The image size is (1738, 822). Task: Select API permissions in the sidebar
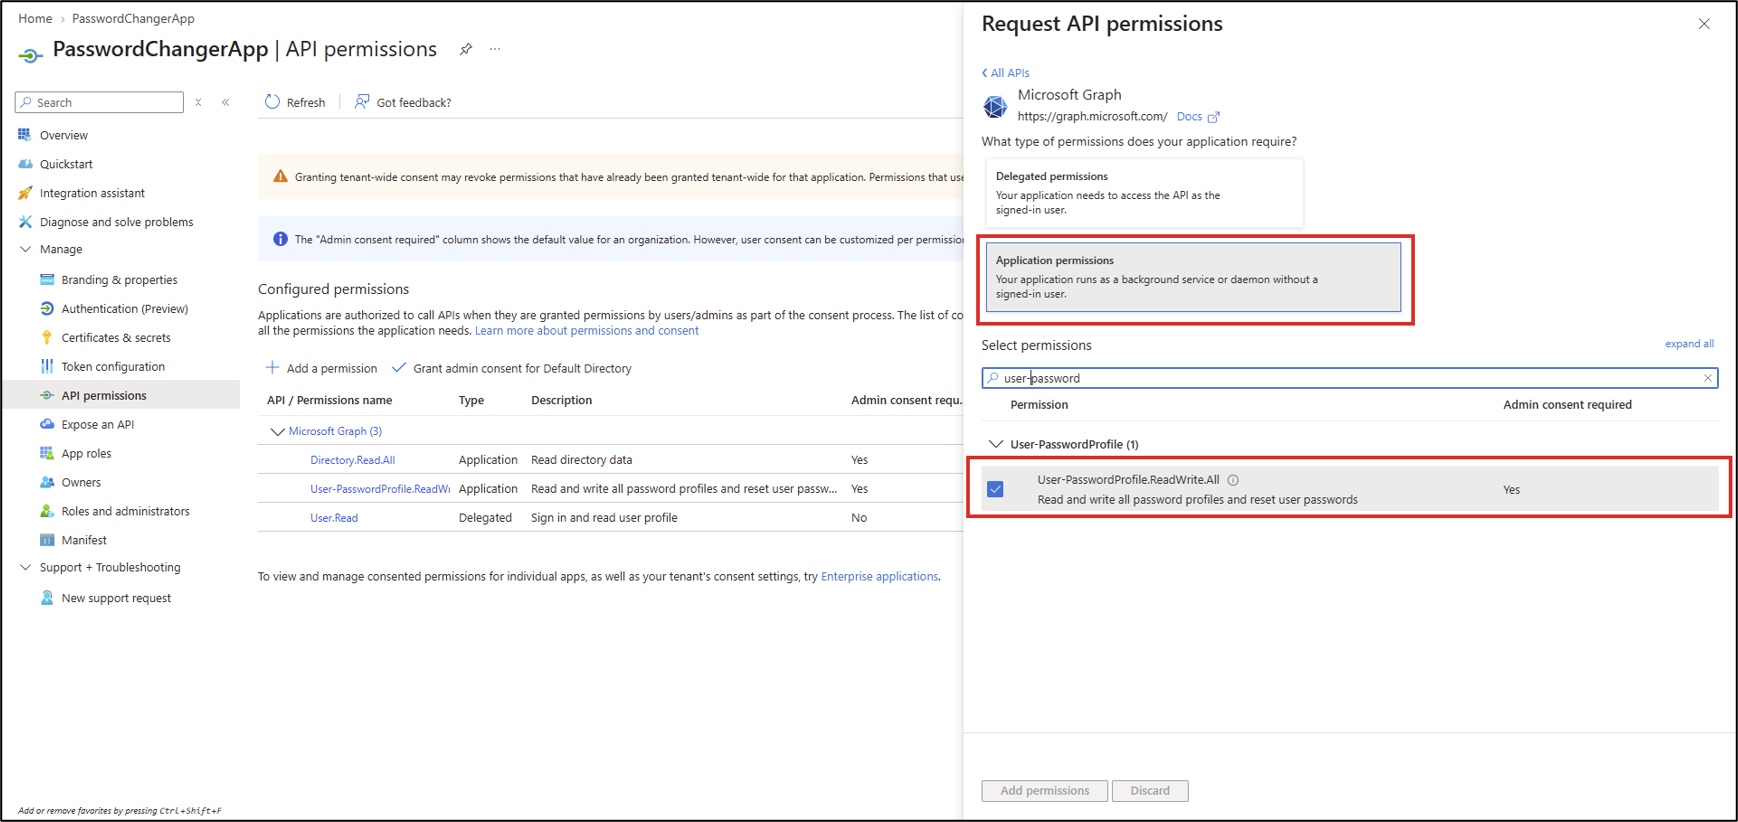pyautogui.click(x=120, y=396)
